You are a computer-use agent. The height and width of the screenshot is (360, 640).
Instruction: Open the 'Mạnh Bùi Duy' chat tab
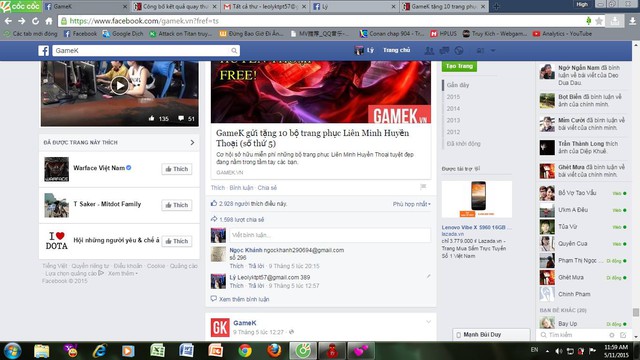pyautogui.click(x=491, y=335)
